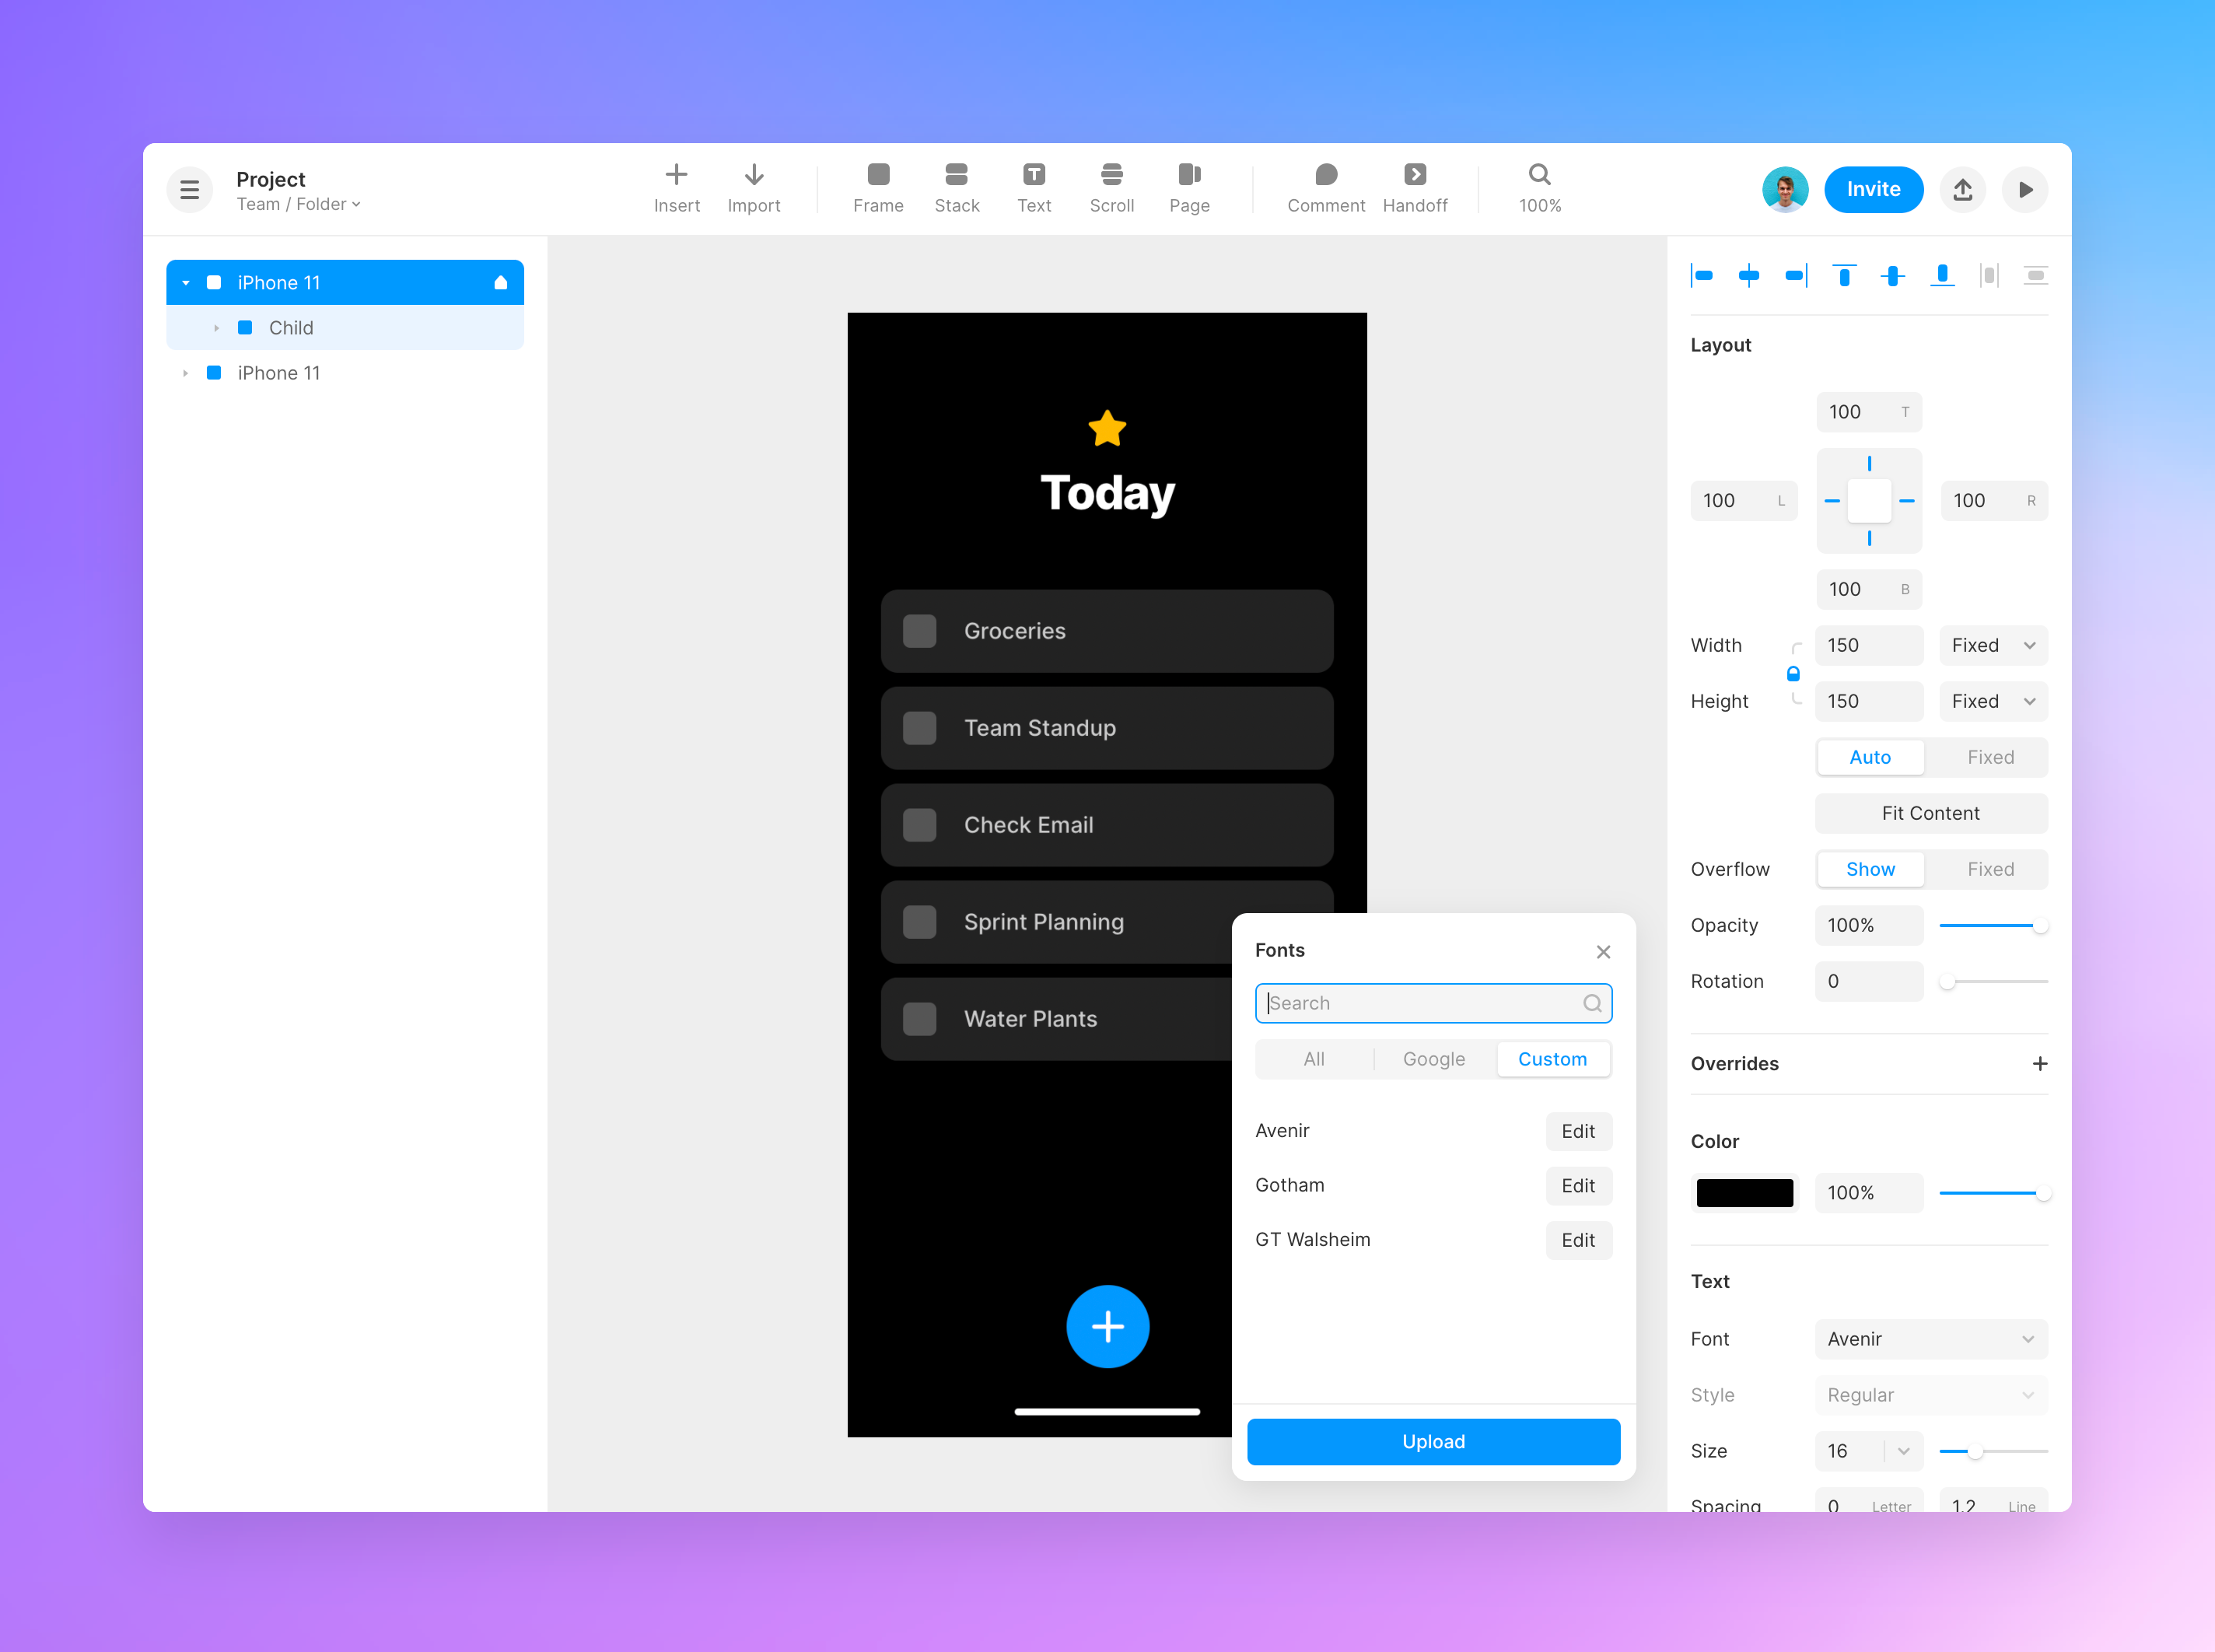Check the Sprint Planning checkbox
Screen dimensions: 2215x1652
click(920, 922)
